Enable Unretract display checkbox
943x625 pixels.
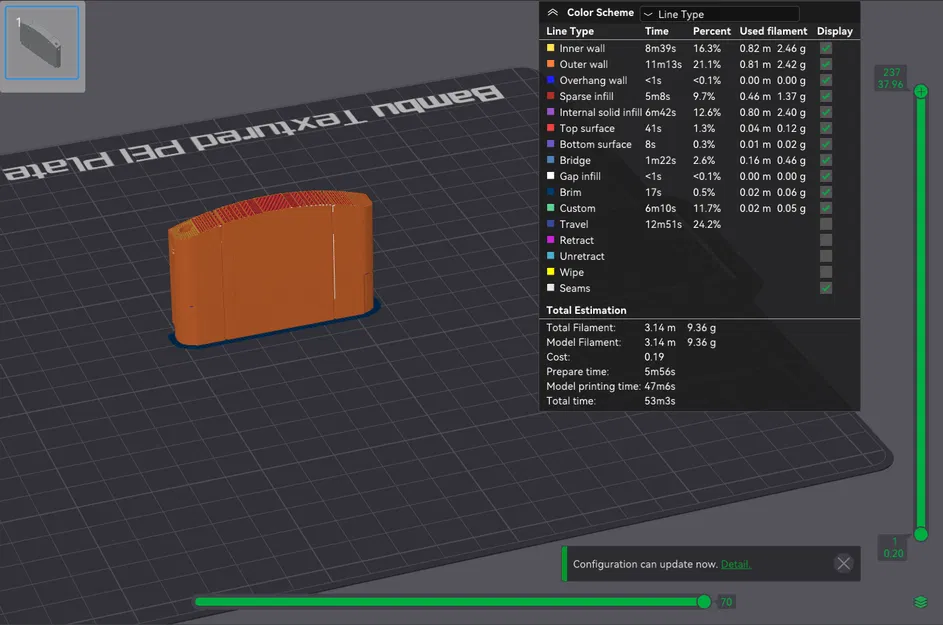(x=826, y=256)
